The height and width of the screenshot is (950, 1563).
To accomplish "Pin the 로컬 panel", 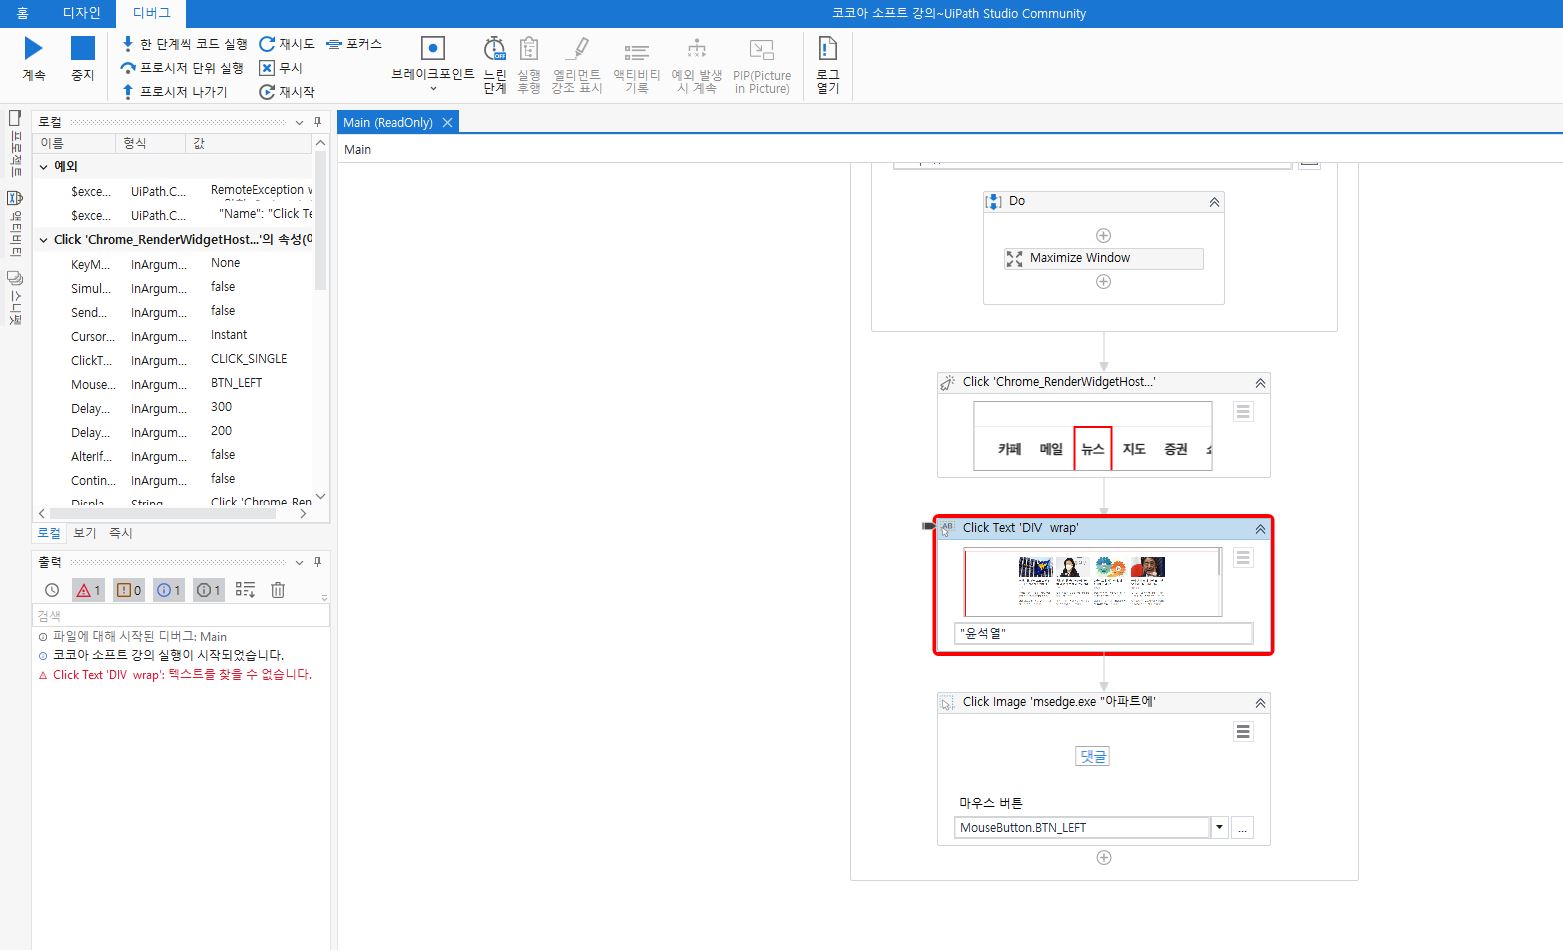I will click(318, 122).
